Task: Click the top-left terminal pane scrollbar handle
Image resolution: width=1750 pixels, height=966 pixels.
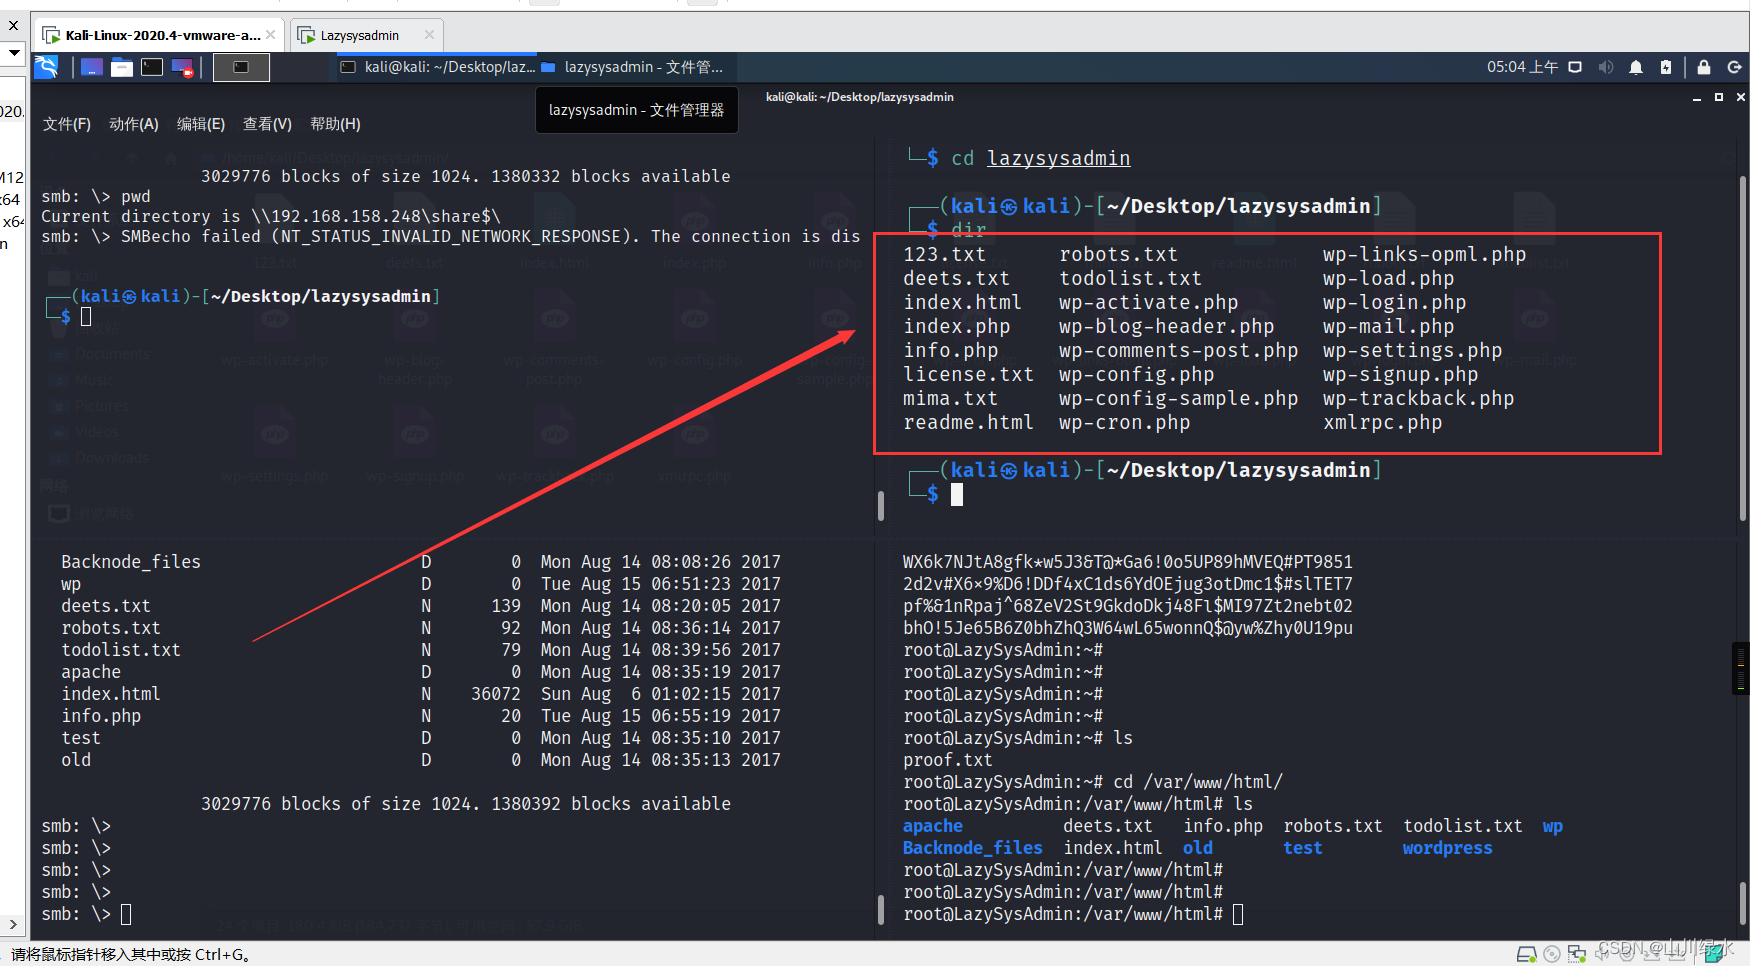Action: pos(880,505)
